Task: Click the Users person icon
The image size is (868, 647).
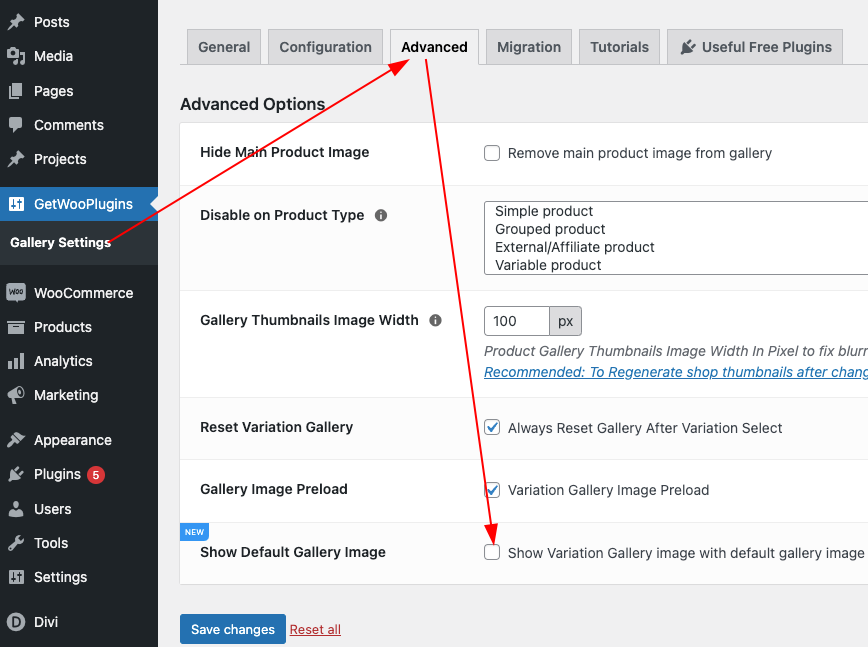Action: click(16, 509)
